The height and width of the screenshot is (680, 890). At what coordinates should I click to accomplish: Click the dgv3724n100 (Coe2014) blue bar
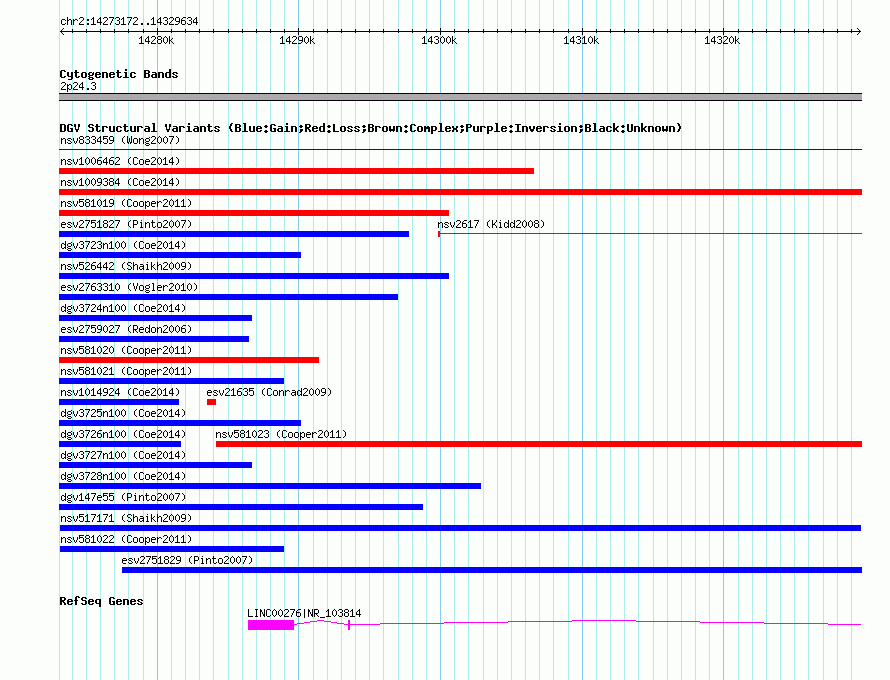[x=156, y=318]
